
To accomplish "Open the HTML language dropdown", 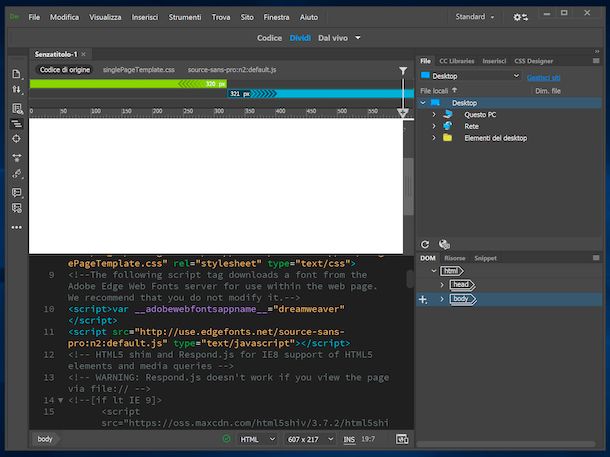I will 258,439.
